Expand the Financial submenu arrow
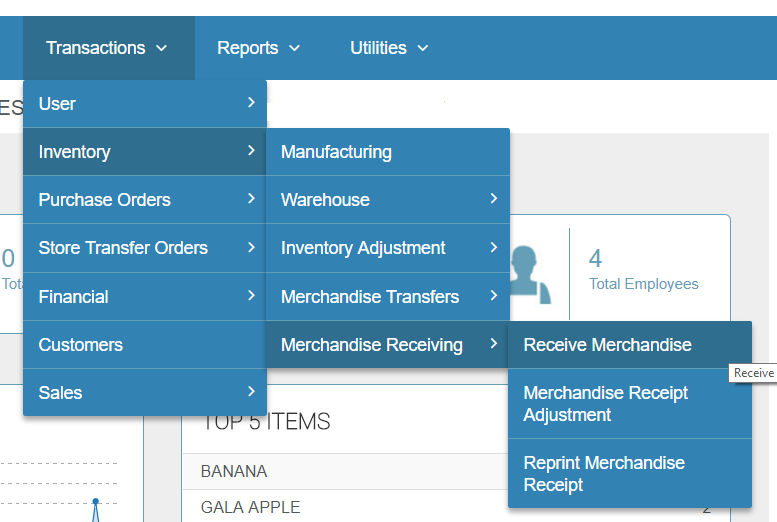The width and height of the screenshot is (777, 522). coord(251,295)
